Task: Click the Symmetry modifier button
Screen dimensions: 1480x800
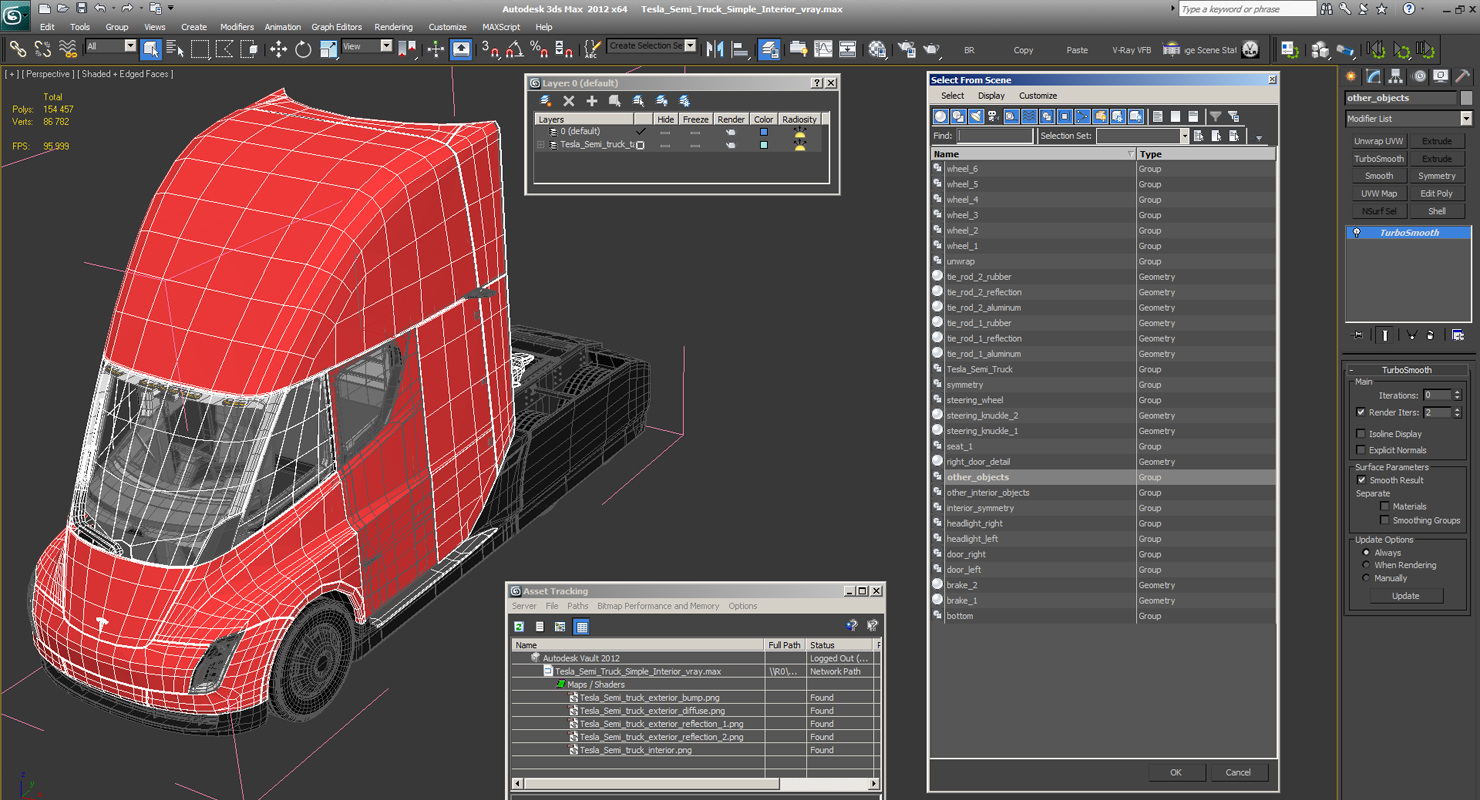Action: 1437,176
